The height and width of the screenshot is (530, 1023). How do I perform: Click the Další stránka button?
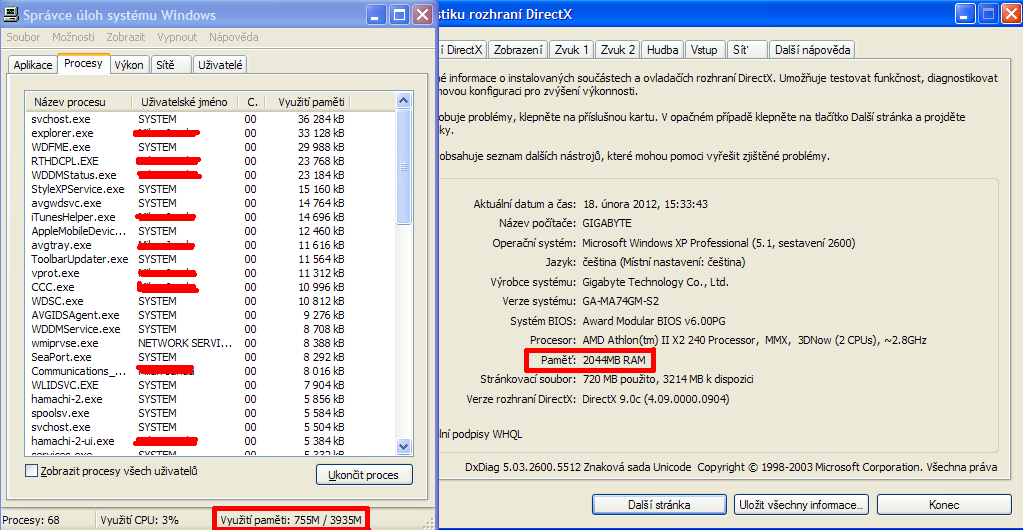659,505
